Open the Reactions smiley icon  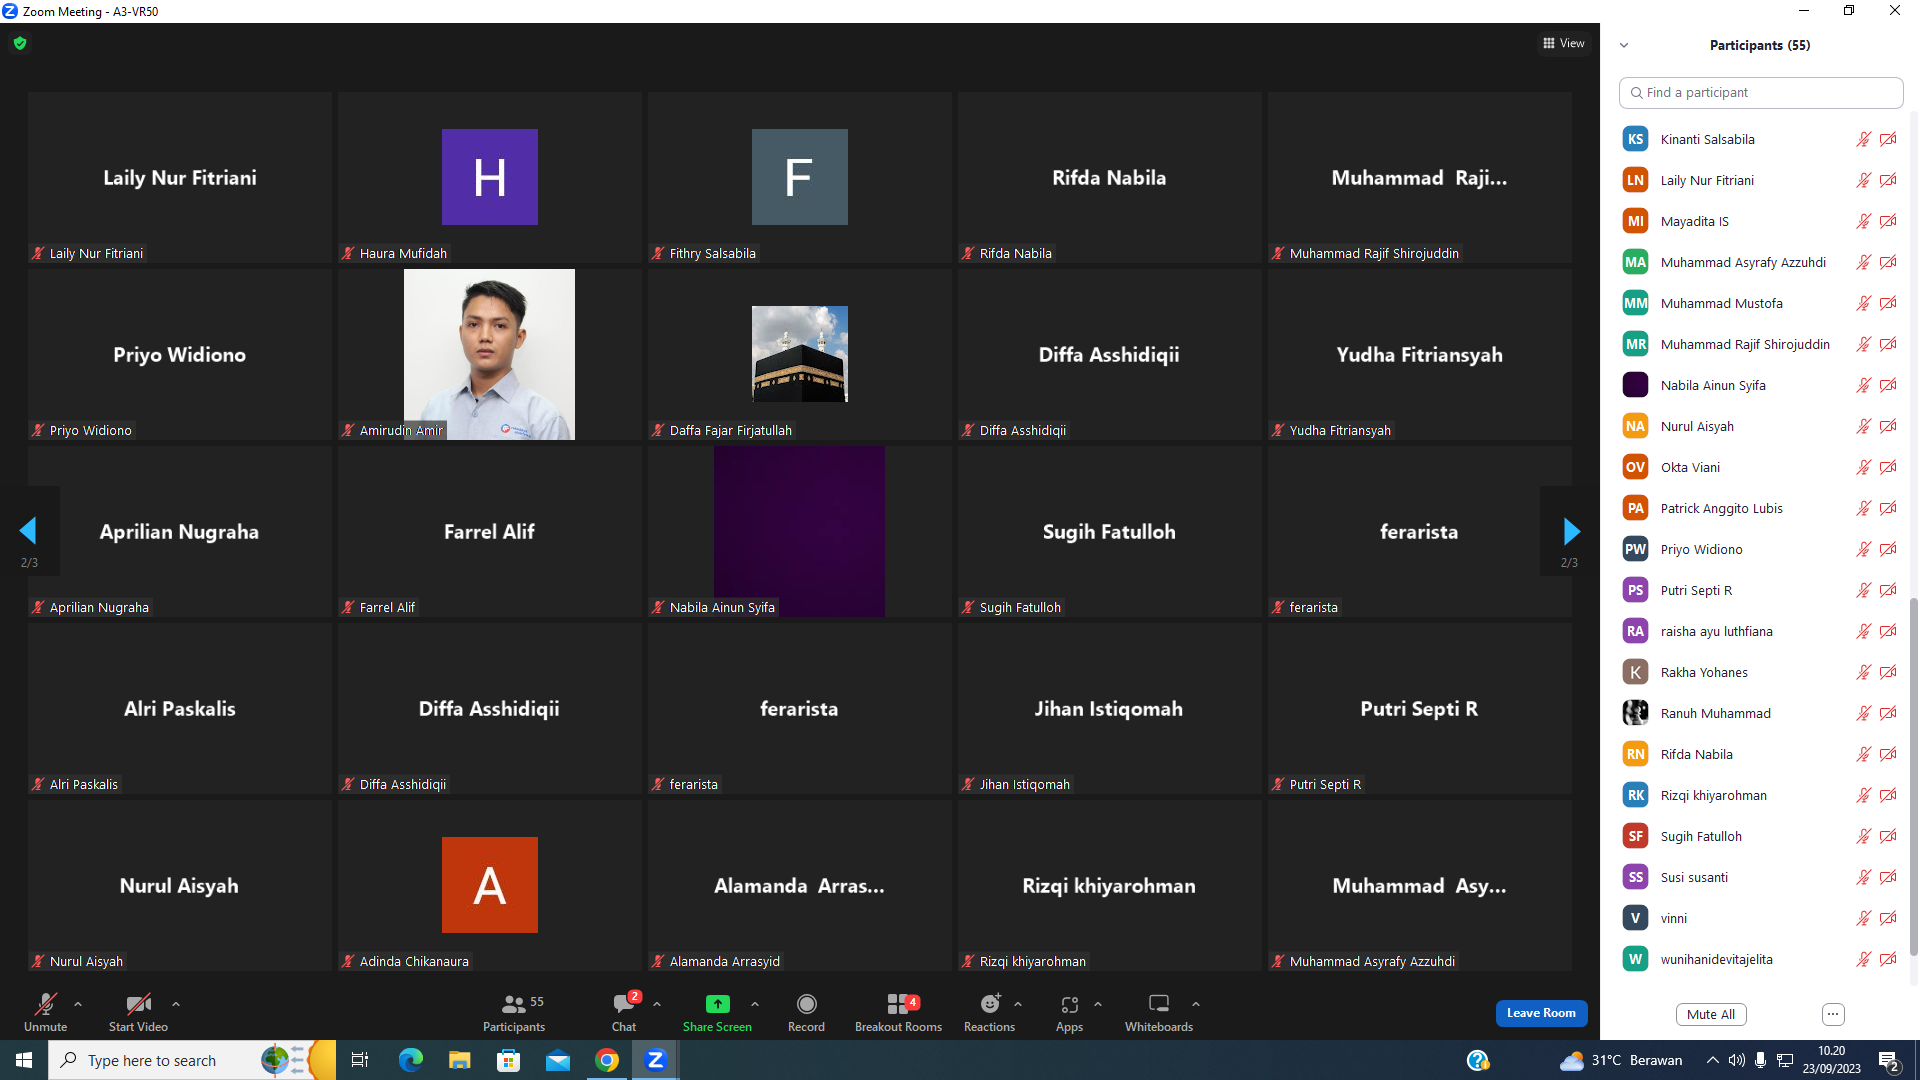tap(990, 1004)
